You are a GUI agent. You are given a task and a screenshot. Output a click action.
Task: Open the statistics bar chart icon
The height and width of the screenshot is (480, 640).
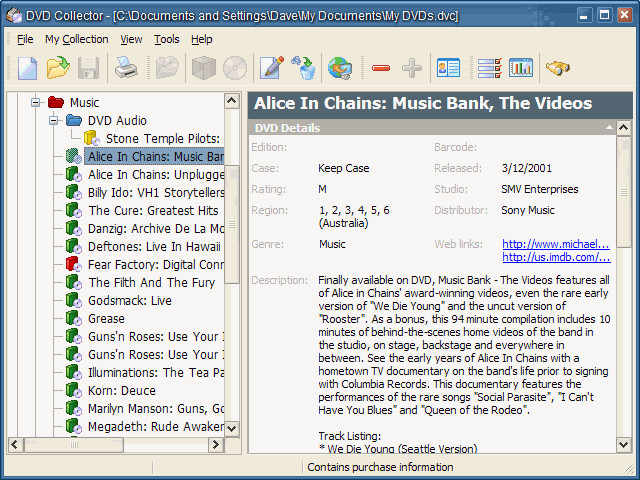pyautogui.click(x=521, y=67)
